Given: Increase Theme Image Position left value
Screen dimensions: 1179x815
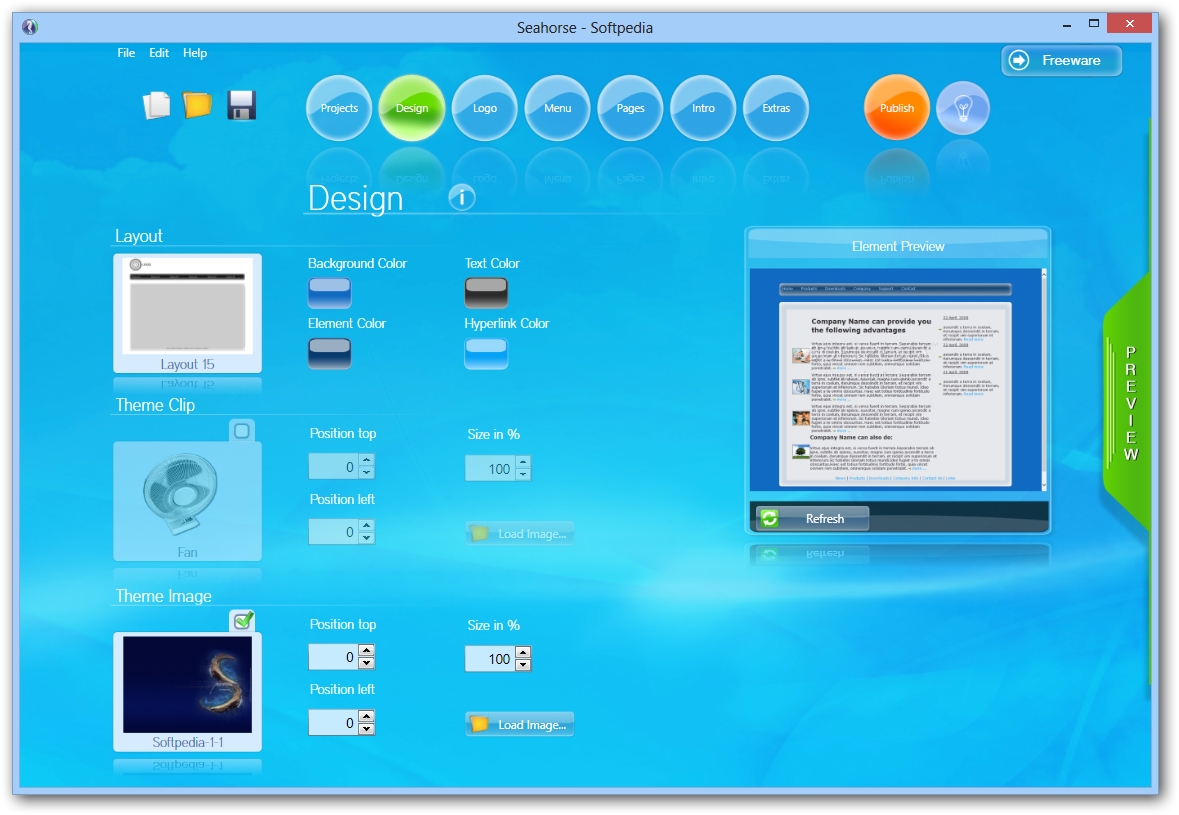Looking at the screenshot, I should (x=366, y=717).
